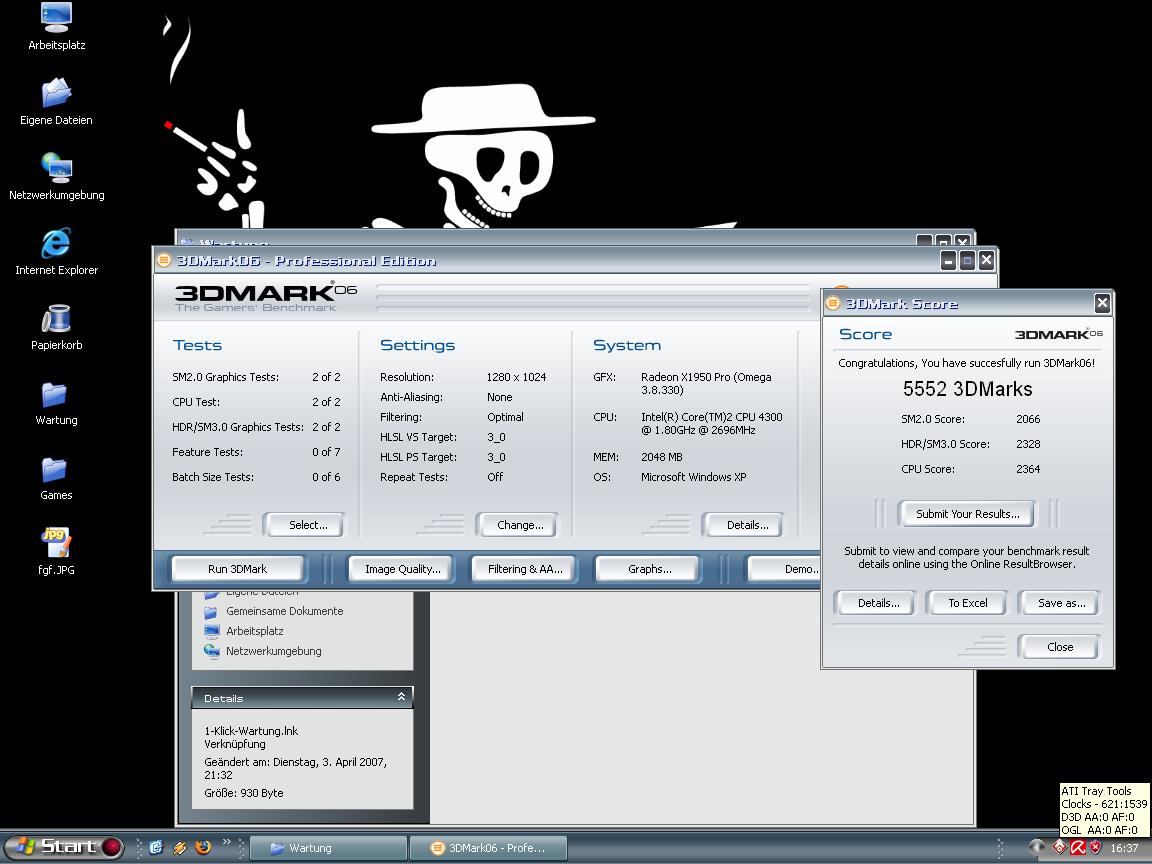Viewport: 1152px width, 864px height.
Task: Click the Batch Size Tests value 0 of 6
Action: (326, 477)
